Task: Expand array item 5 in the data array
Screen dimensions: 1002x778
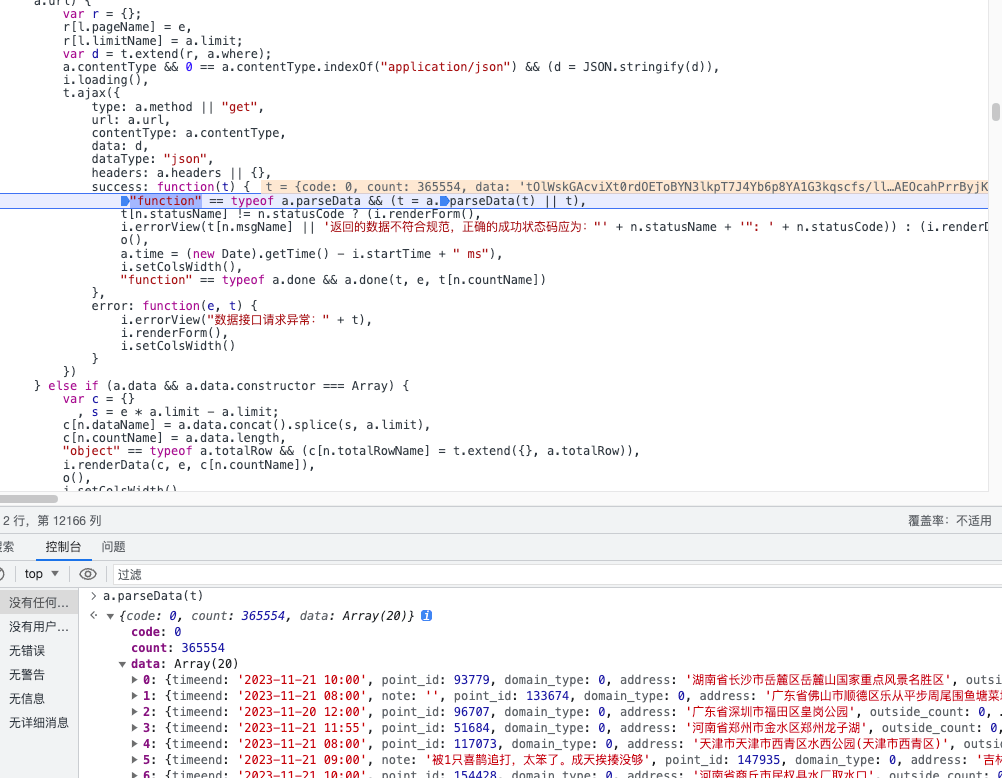Action: click(x=136, y=760)
